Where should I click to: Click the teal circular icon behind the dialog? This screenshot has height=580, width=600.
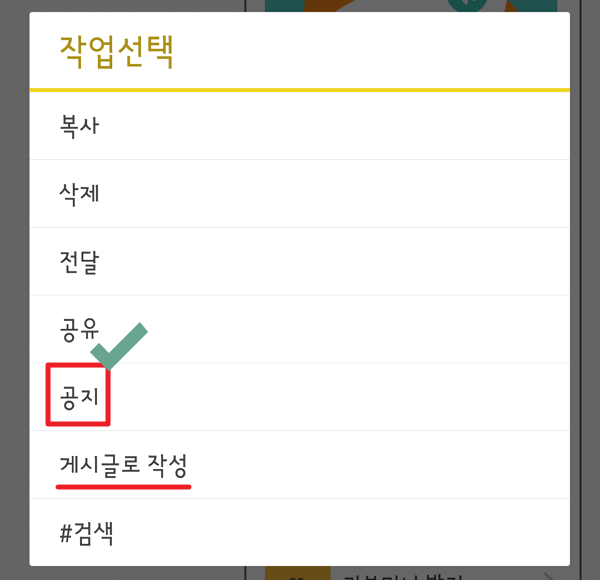(467, 5)
